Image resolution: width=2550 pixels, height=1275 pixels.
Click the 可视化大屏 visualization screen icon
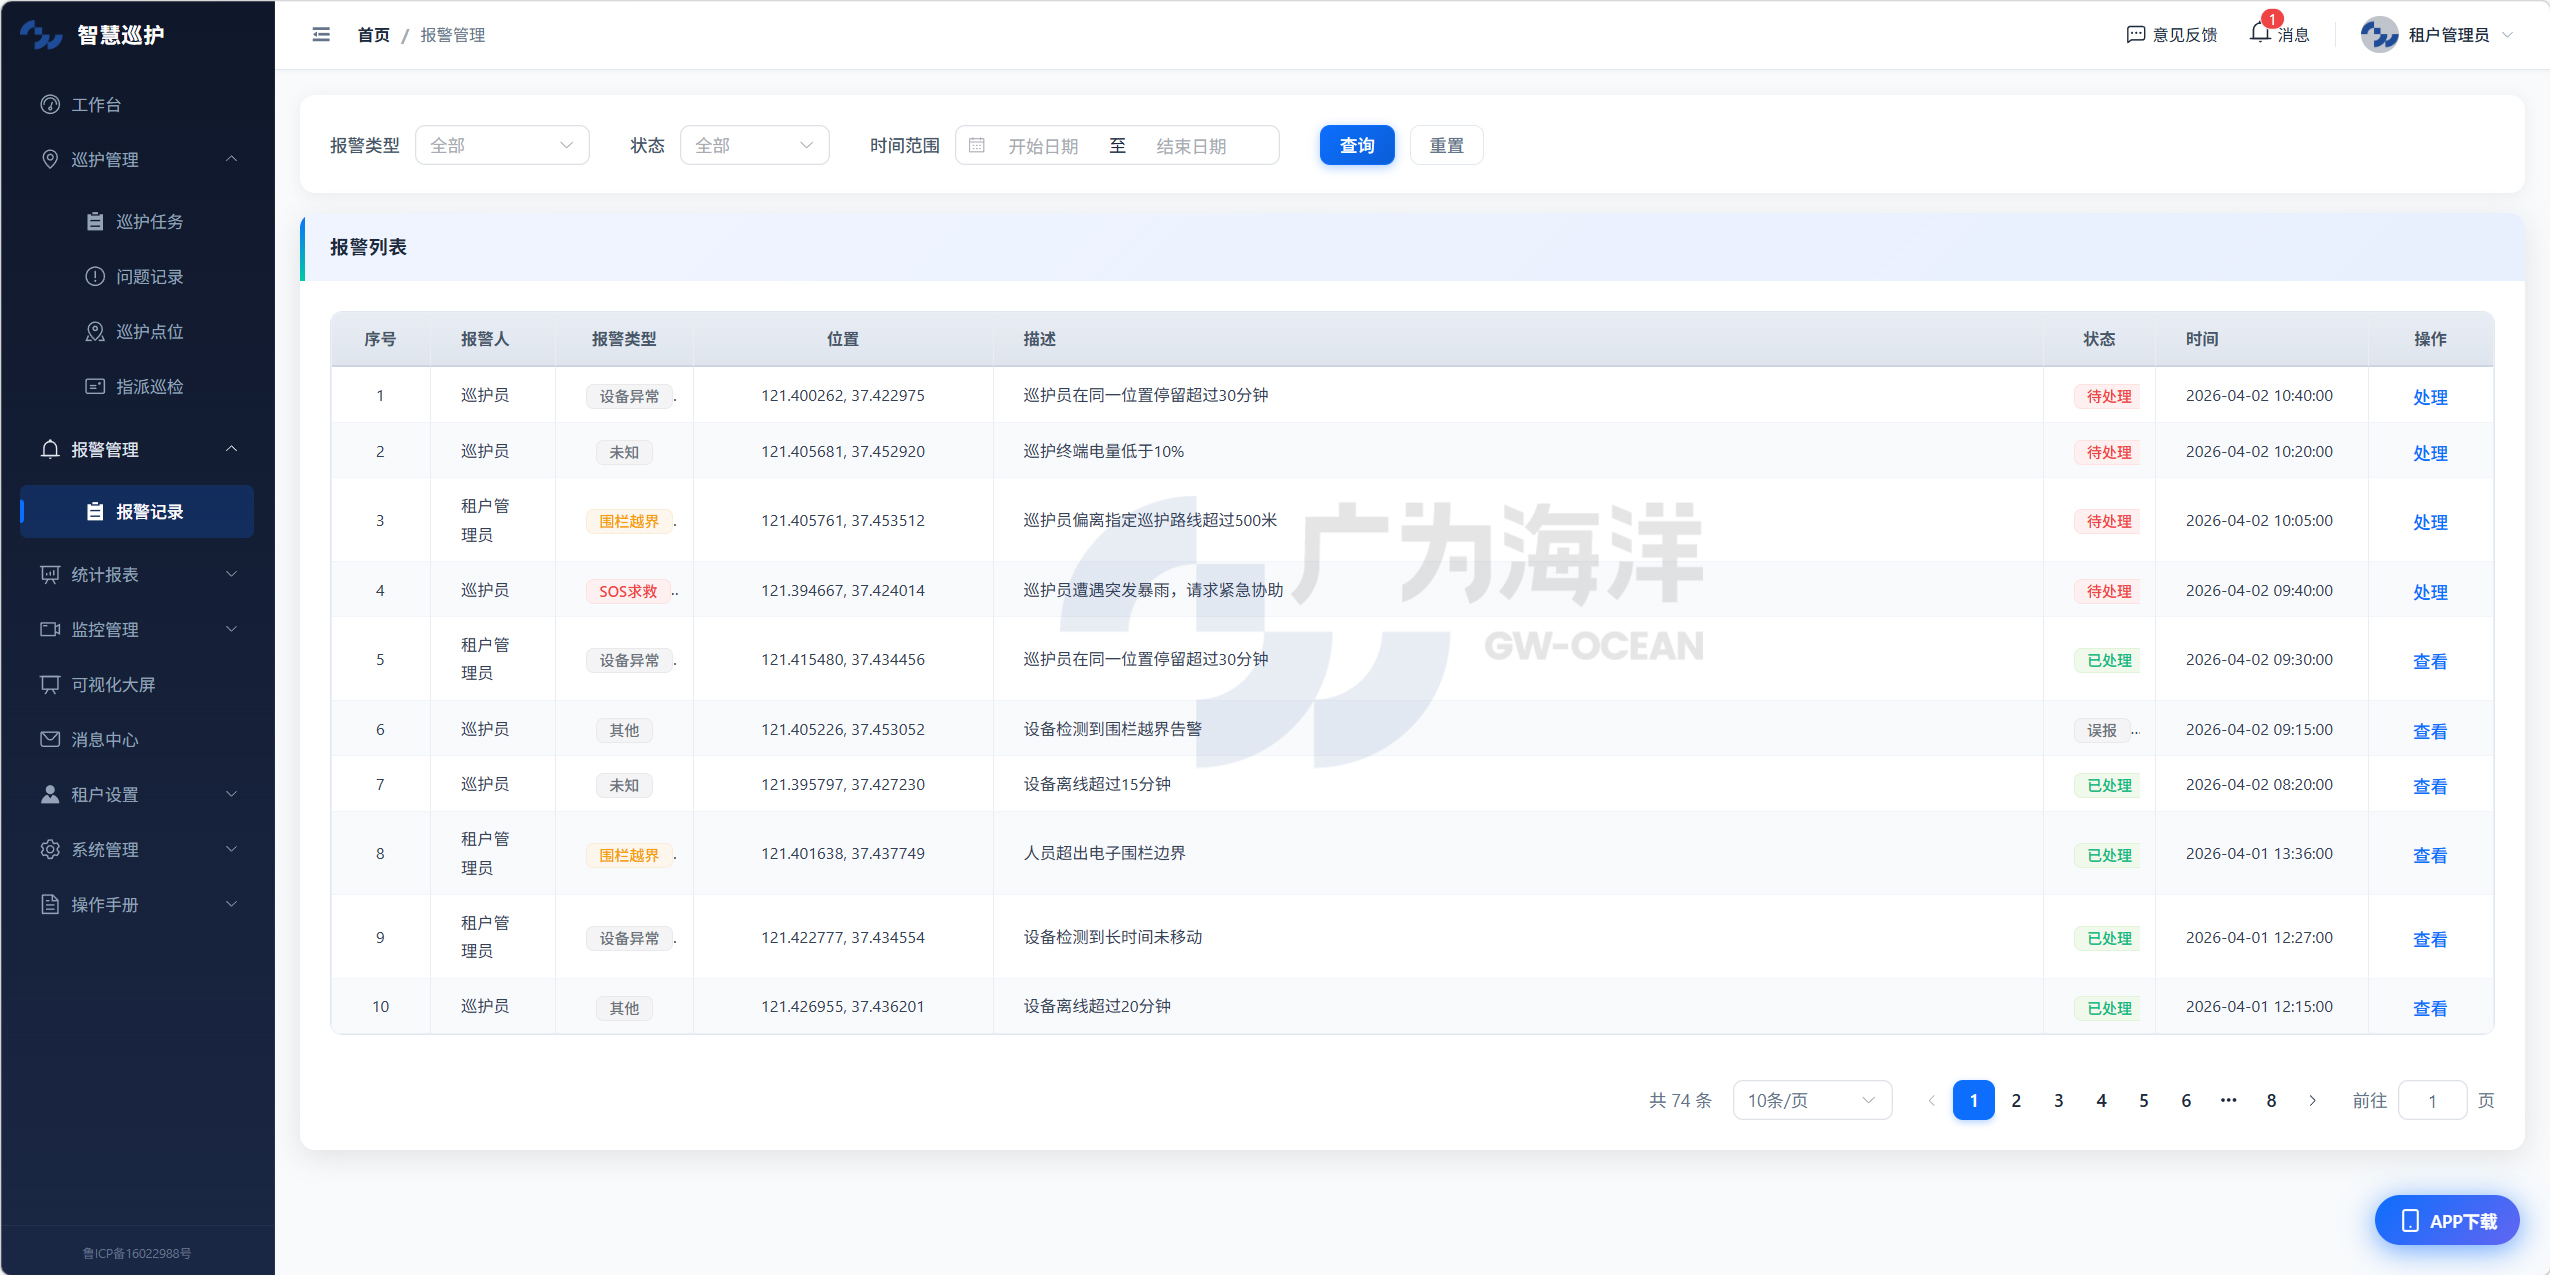(x=49, y=684)
